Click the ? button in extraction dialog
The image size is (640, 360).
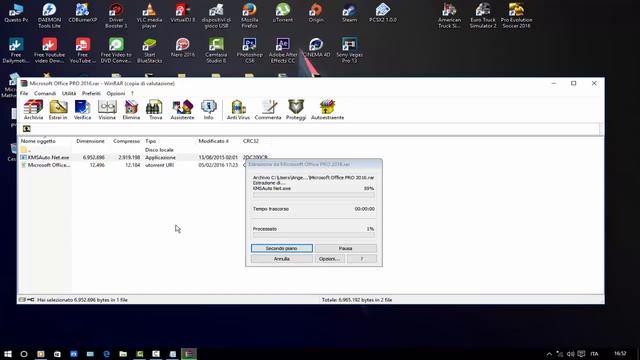(362, 259)
